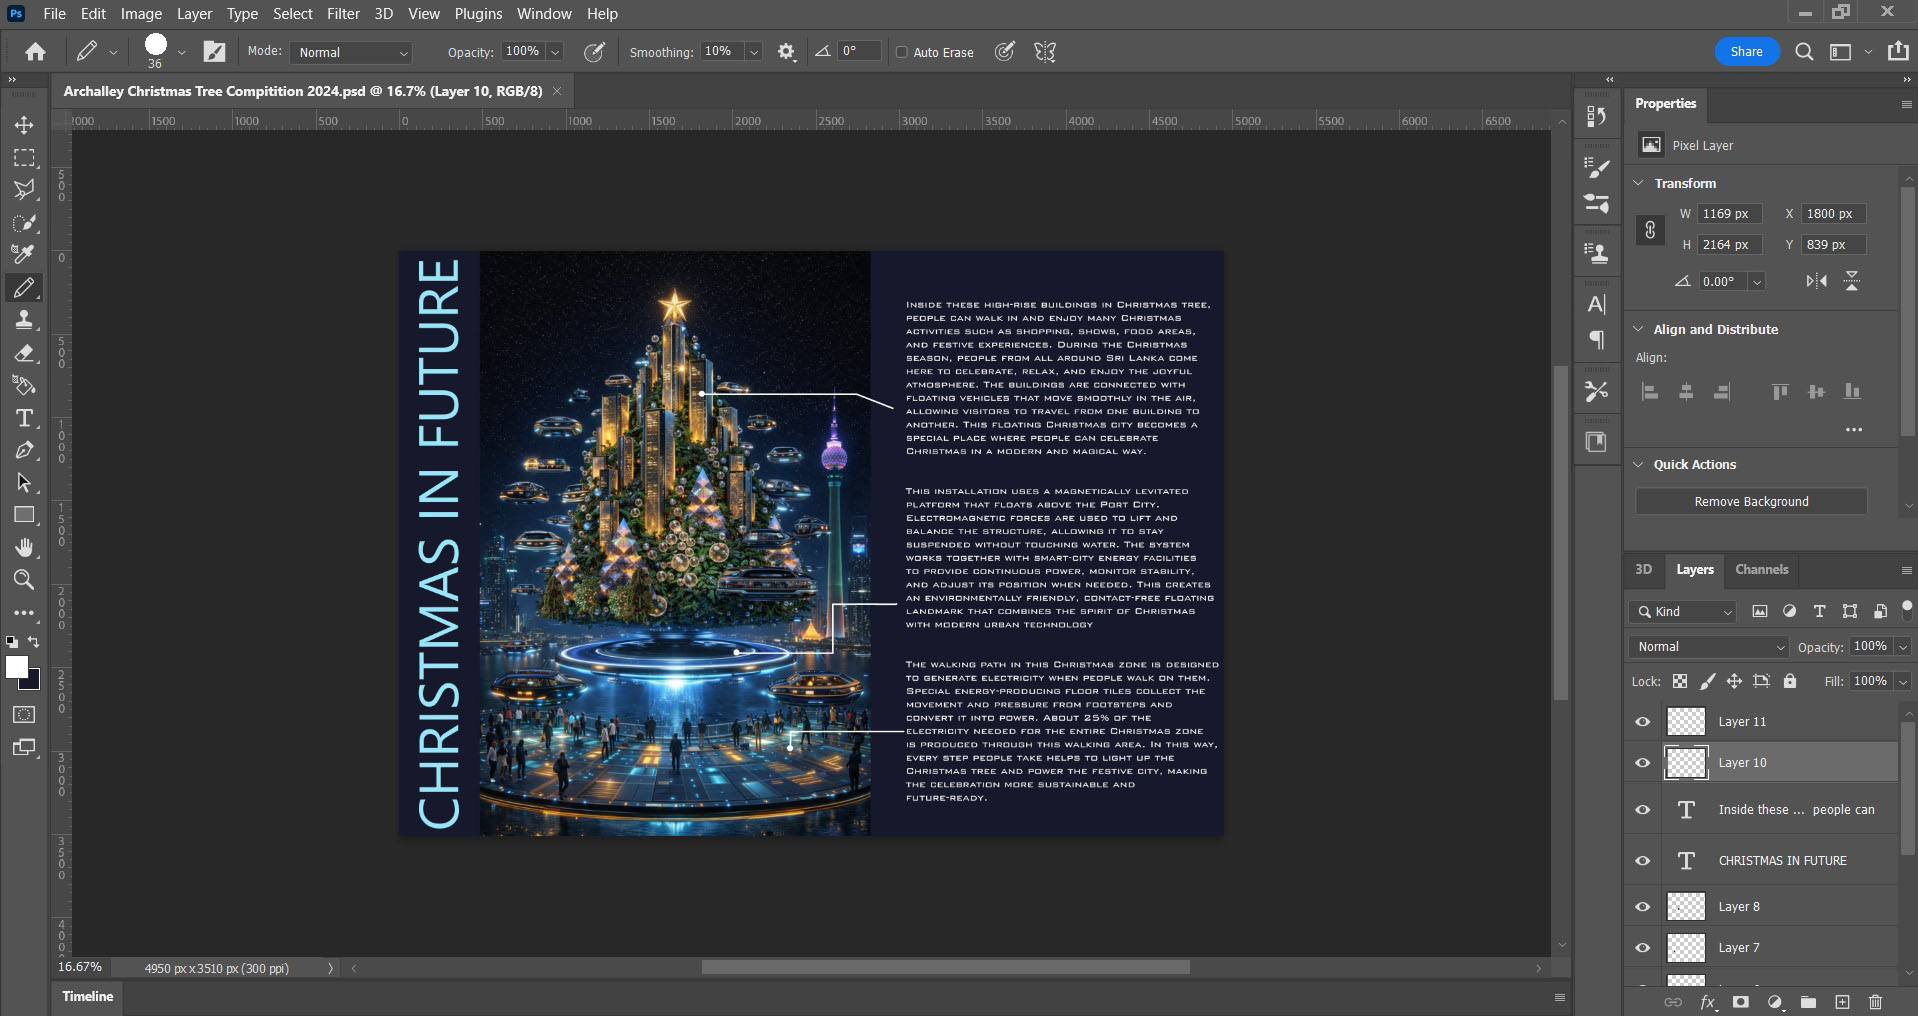
Task: Toggle visibility of CHRISTMAS IN FUTURE layer
Action: 1643,861
